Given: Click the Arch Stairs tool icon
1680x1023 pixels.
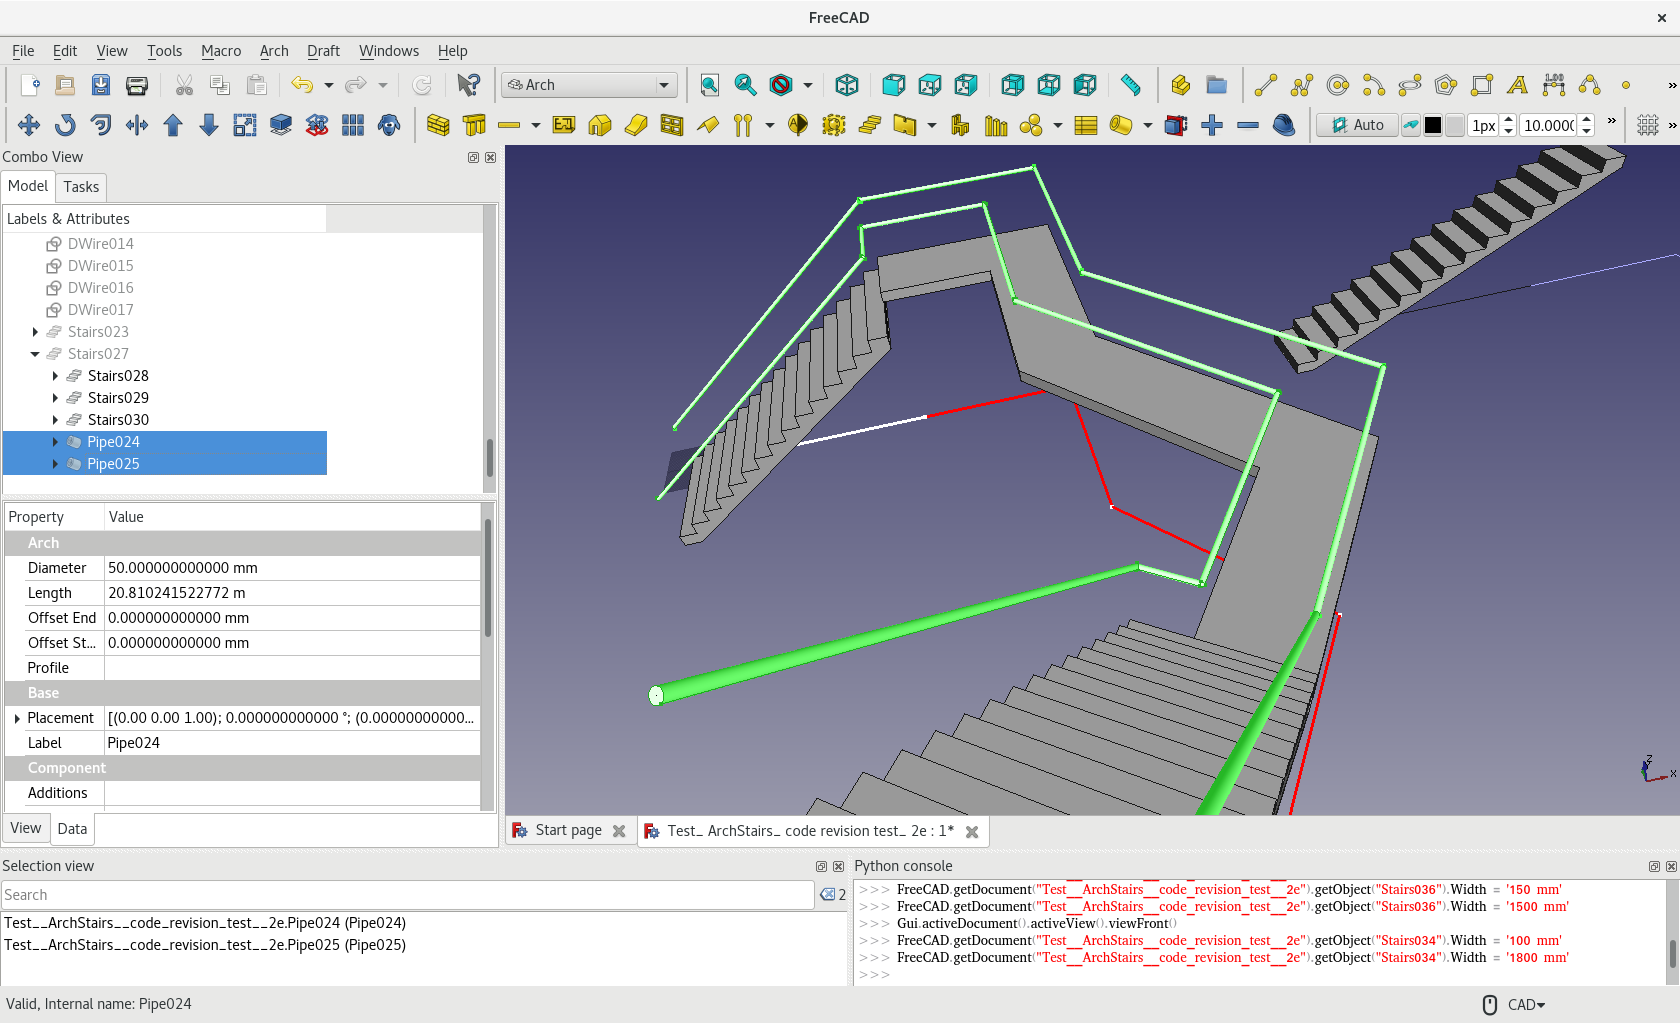Looking at the screenshot, I should pyautogui.click(x=870, y=125).
